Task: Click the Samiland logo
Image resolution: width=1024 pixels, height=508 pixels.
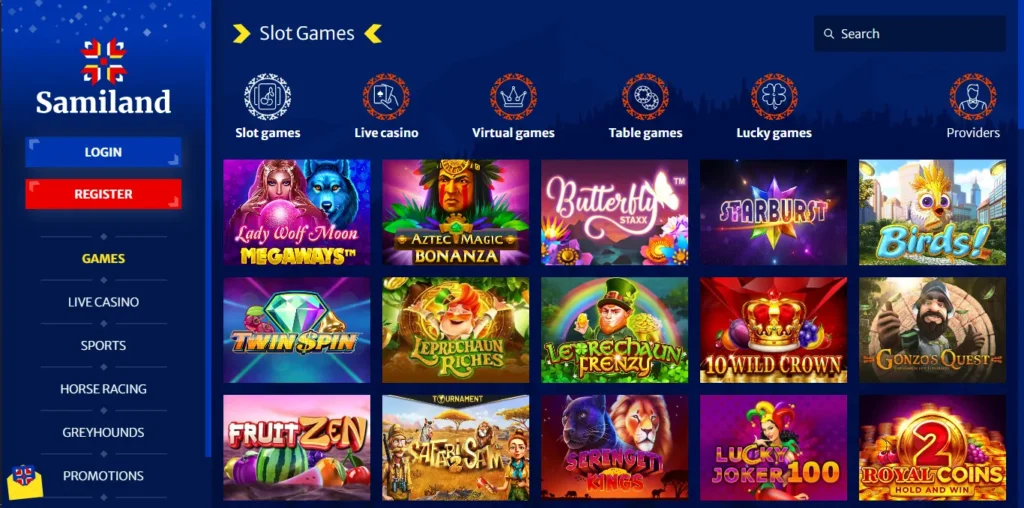Action: point(103,76)
